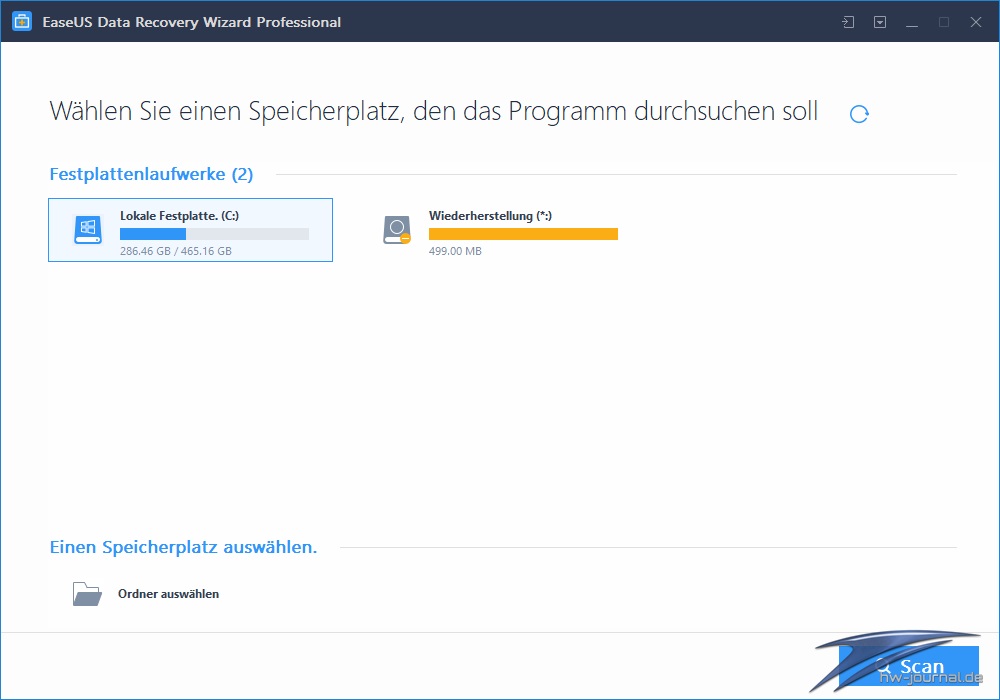Click the EaseUS app logo icon
Screen dimensions: 1000x700
(22, 22)
